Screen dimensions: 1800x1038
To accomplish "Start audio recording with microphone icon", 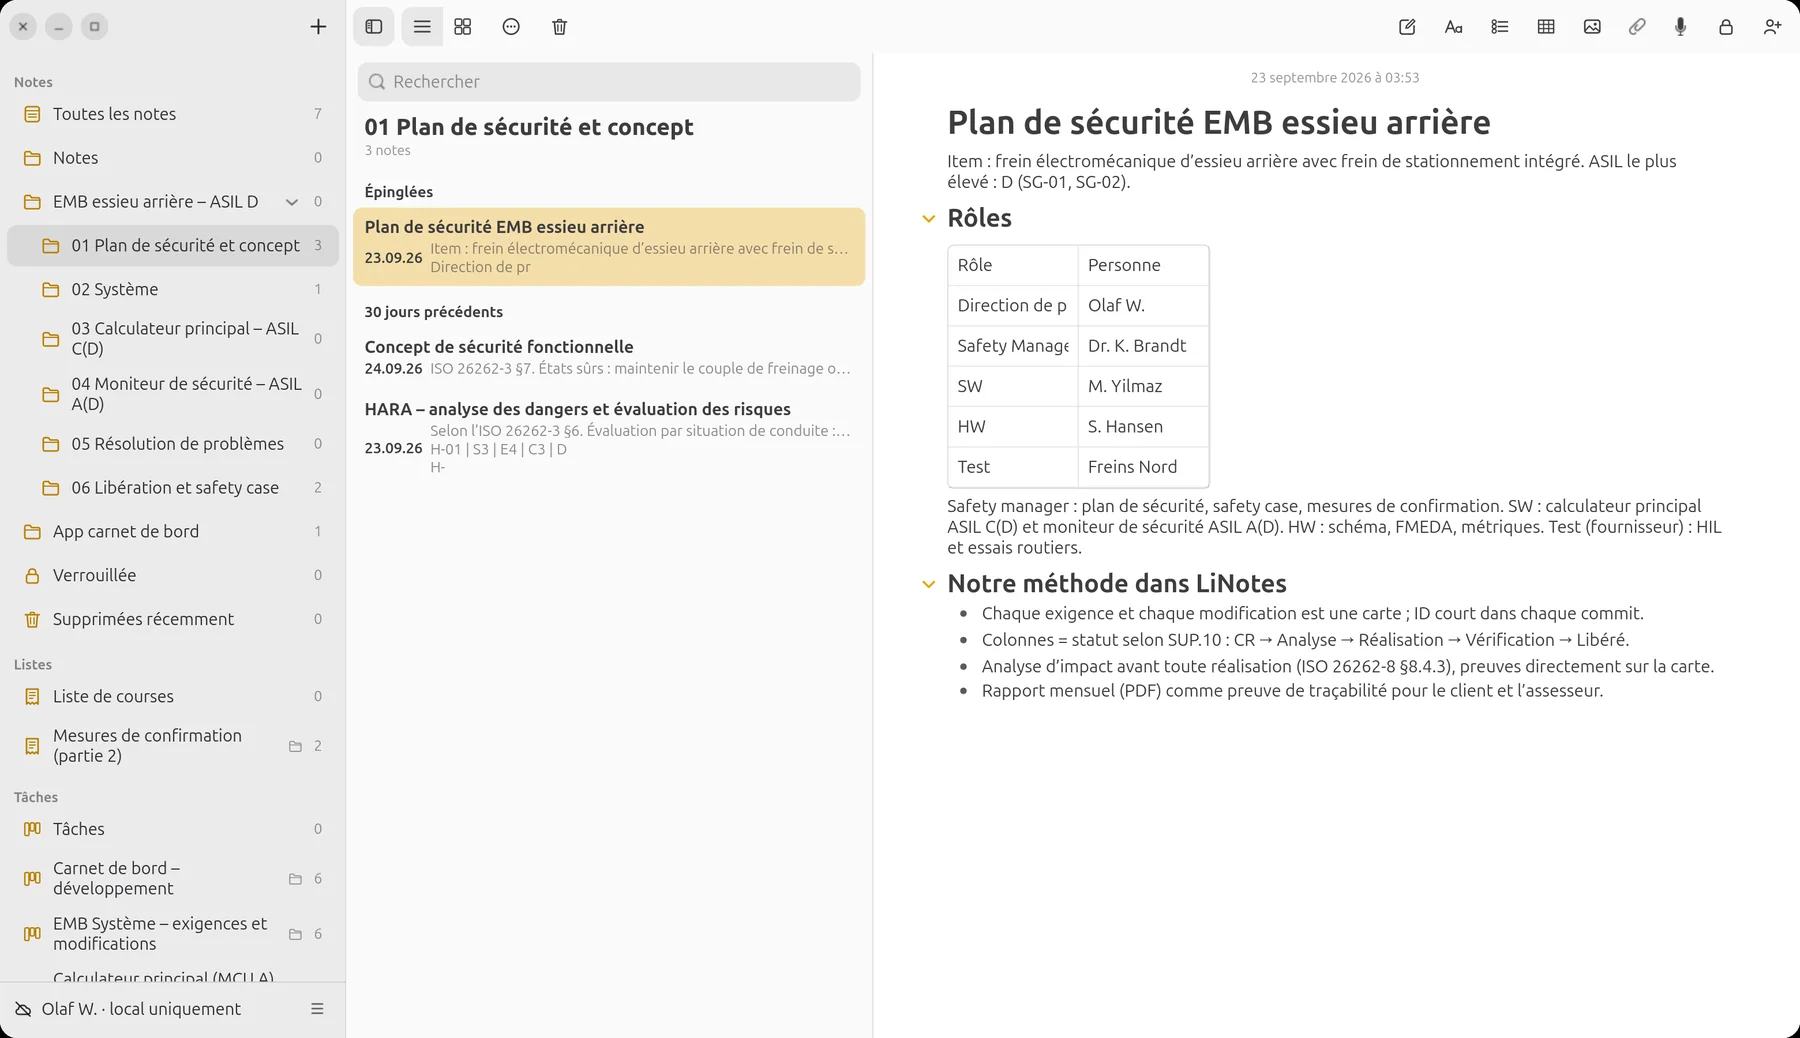I will click(x=1681, y=27).
